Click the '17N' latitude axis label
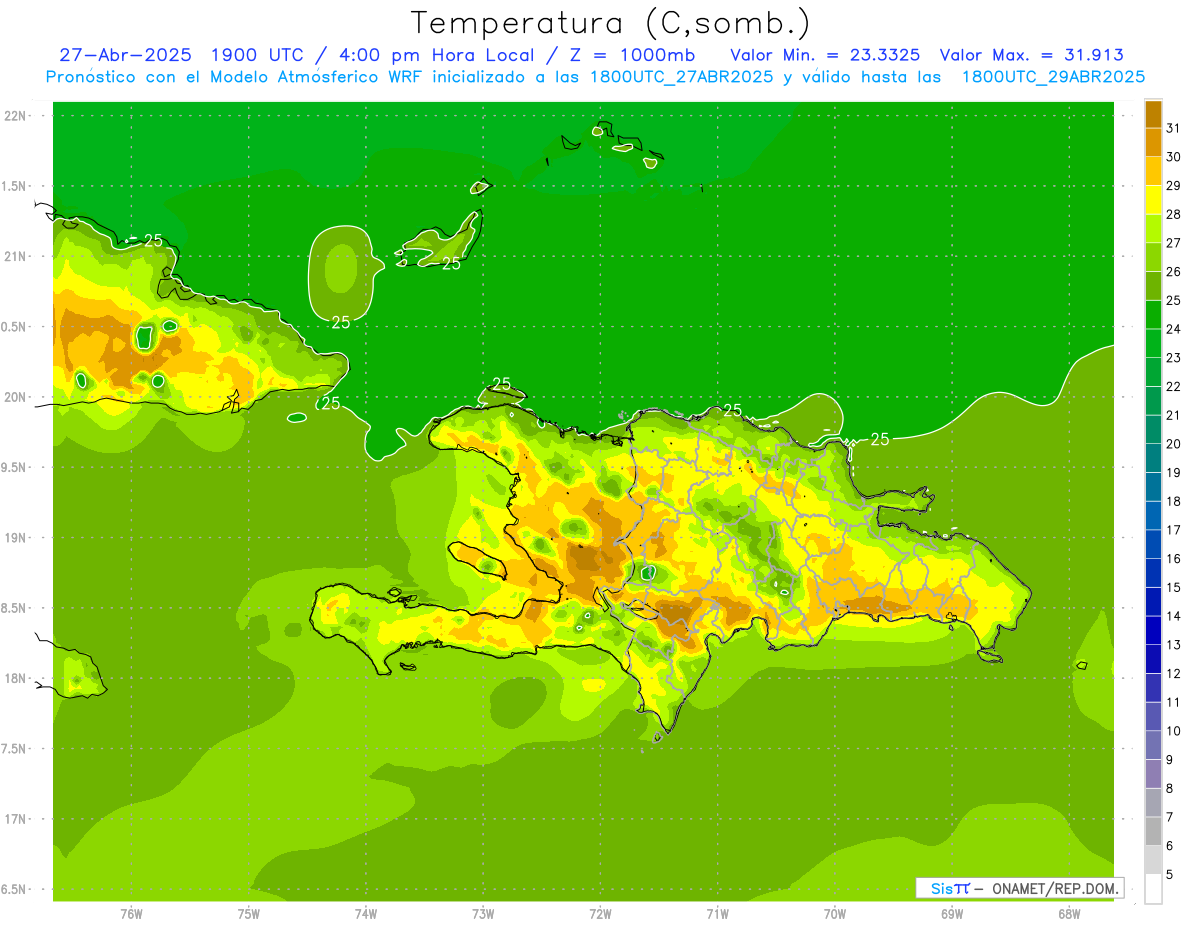Image resolution: width=1200 pixels, height=927 pixels. (17, 820)
